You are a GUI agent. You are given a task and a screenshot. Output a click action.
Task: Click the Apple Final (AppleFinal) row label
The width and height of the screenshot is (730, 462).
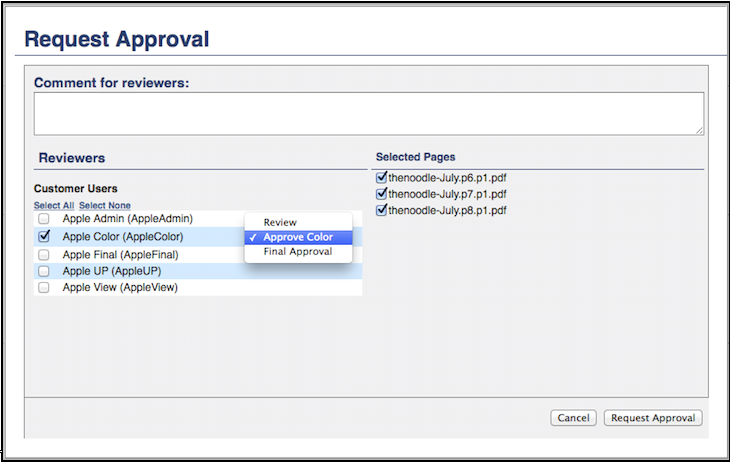point(120,255)
